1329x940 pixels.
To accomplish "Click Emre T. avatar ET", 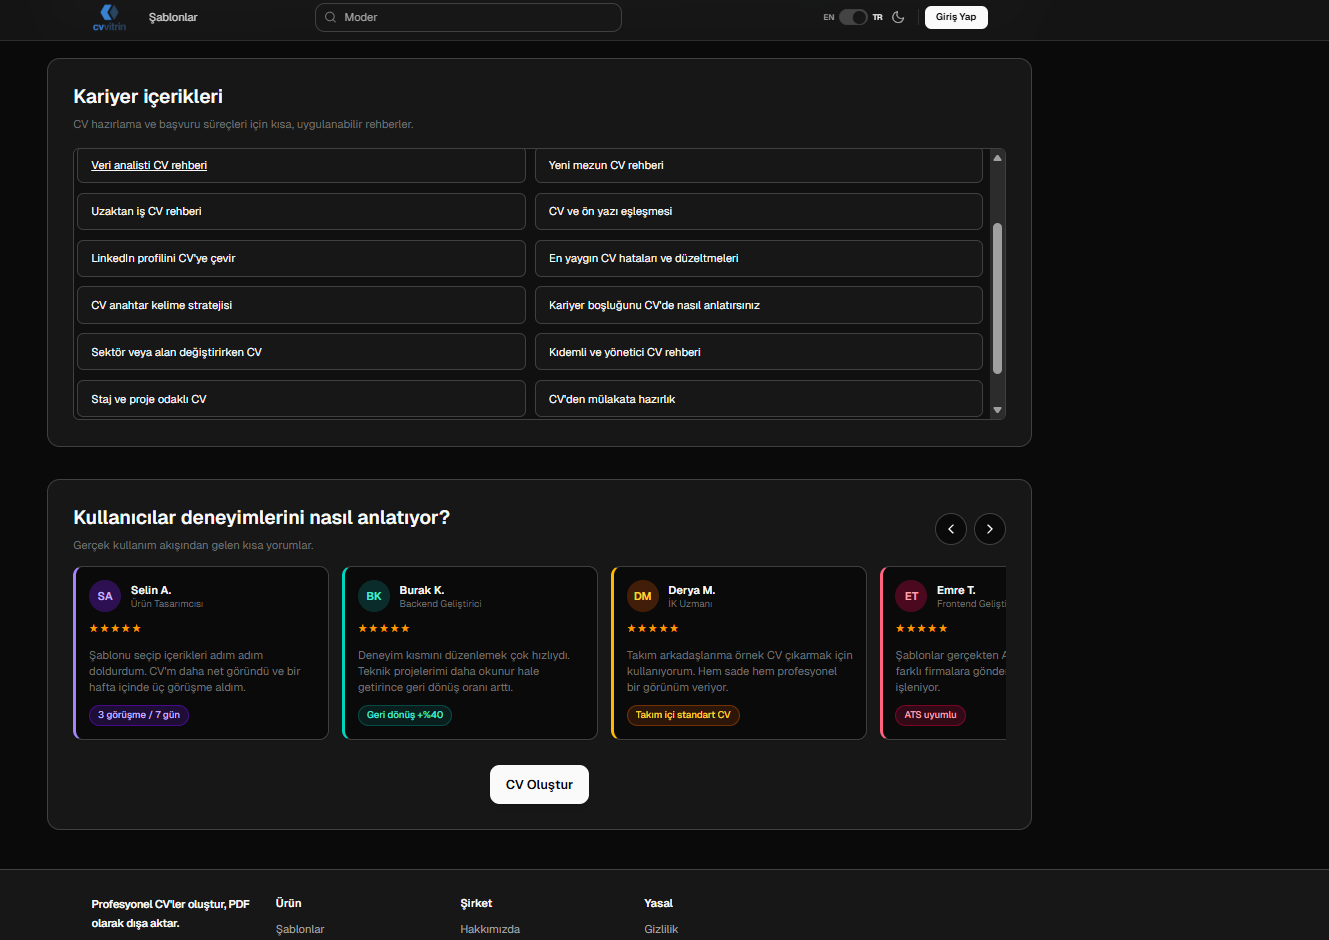I will (911, 596).
